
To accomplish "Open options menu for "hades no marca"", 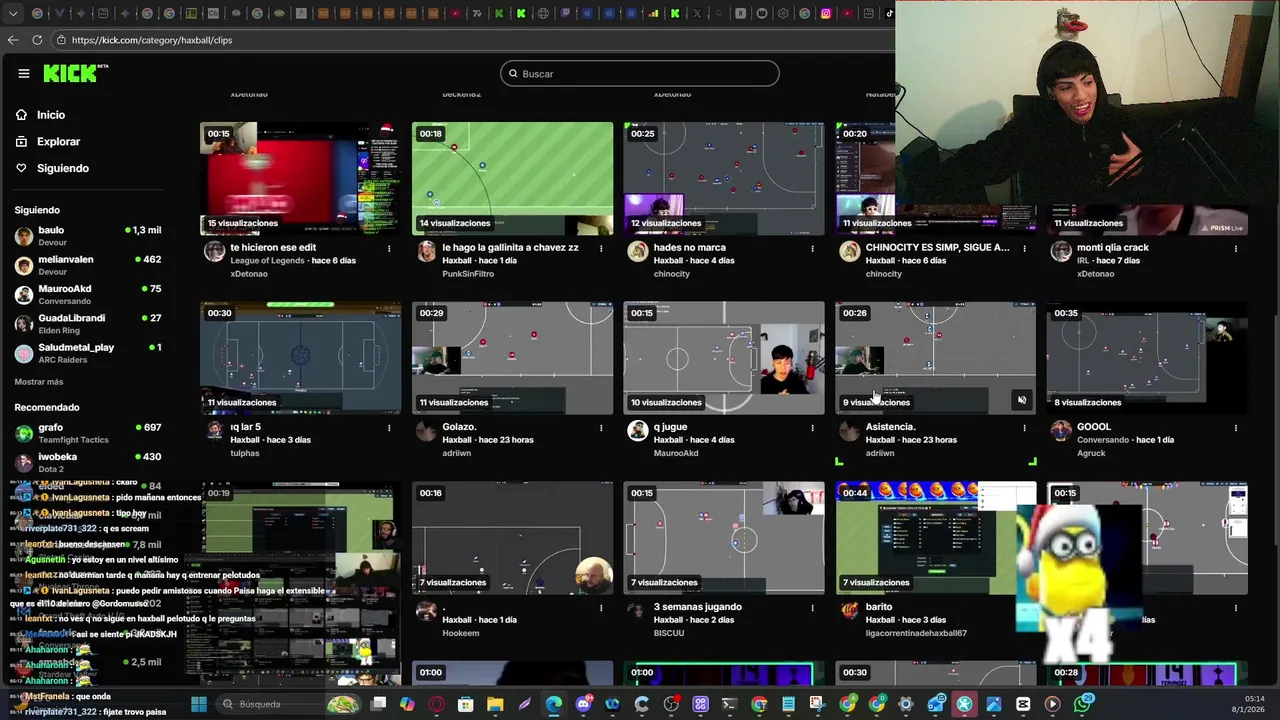I will [x=812, y=248].
